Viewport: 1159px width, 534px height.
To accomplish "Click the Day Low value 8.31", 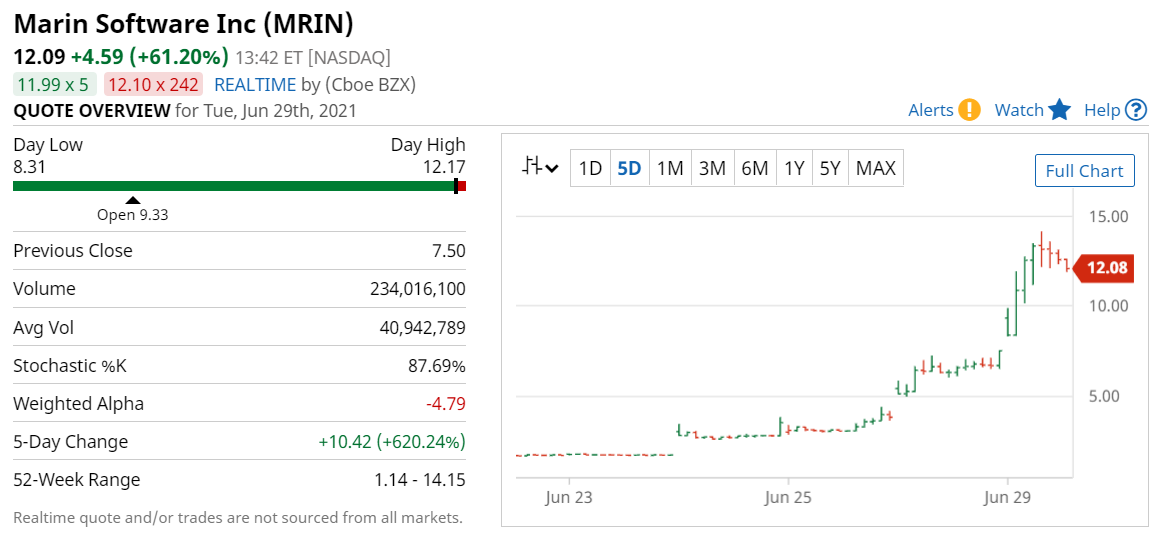I will [x=30, y=166].
